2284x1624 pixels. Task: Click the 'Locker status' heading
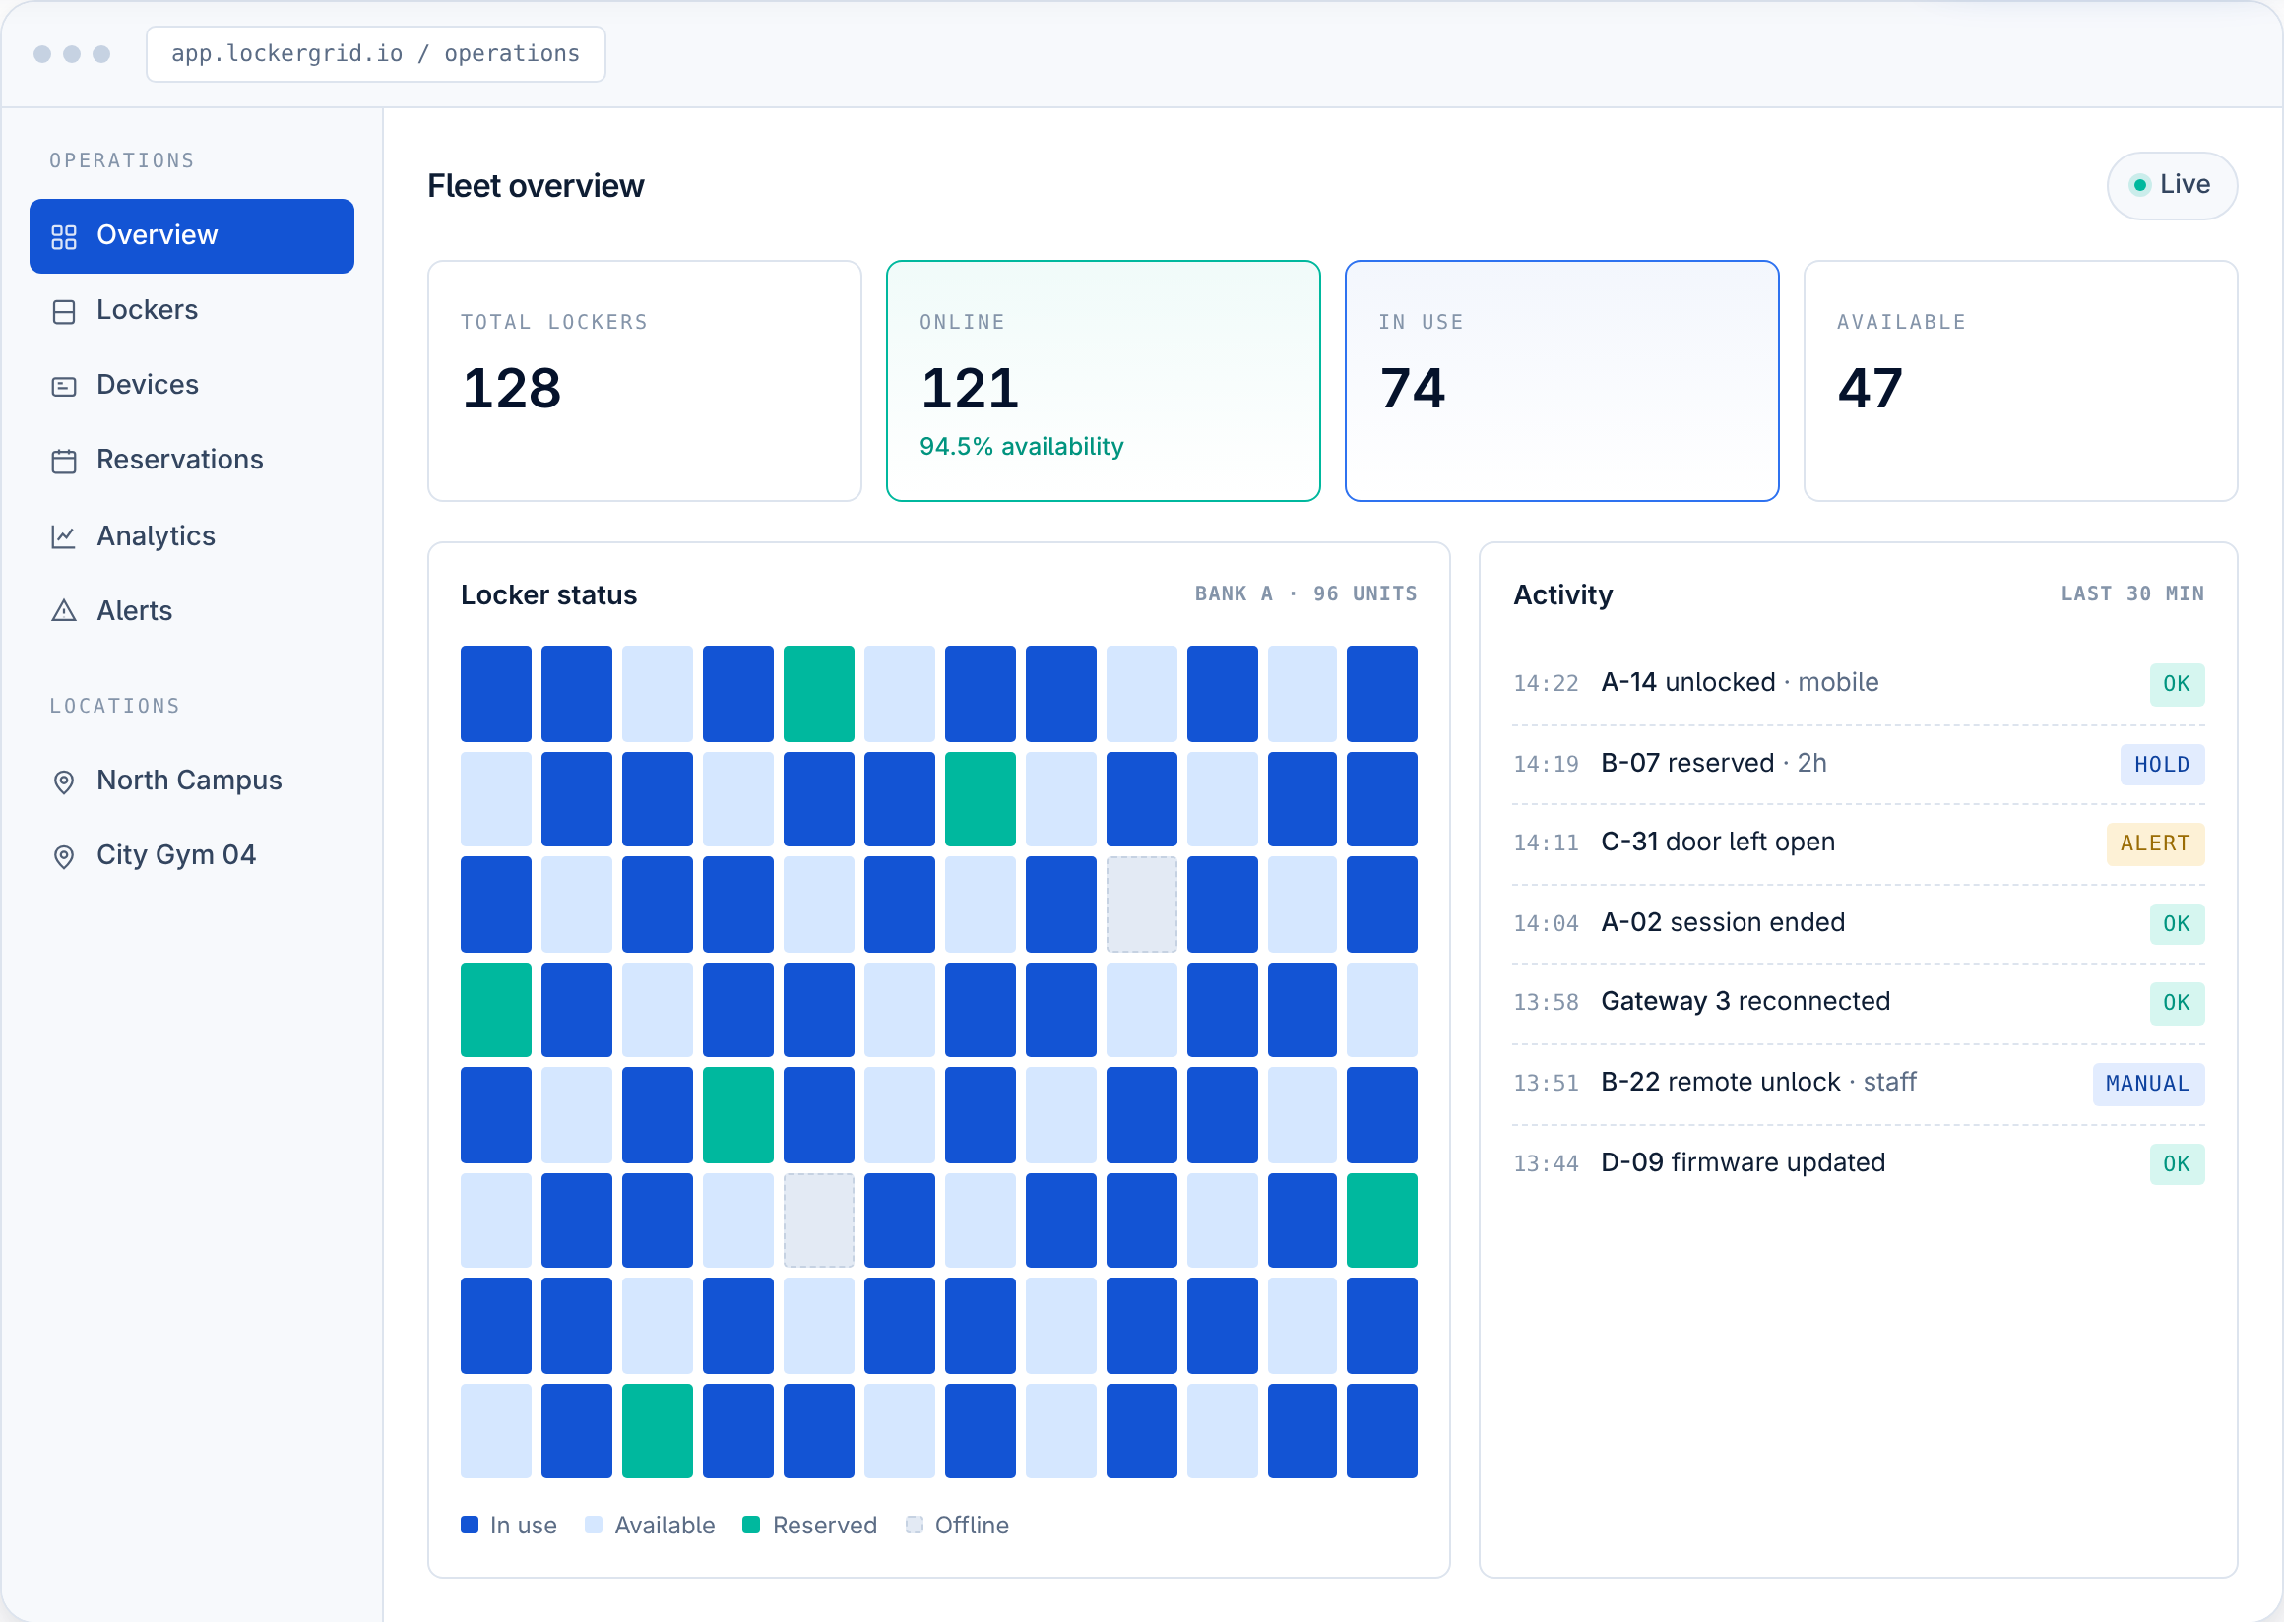tap(549, 596)
